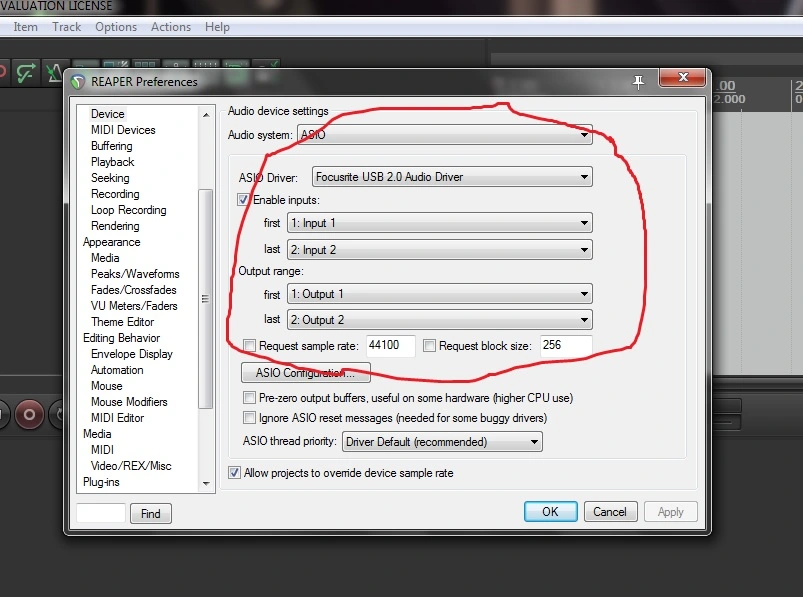Open the ASIO thread priority dropdown
This screenshot has height=597, width=803.
442,442
